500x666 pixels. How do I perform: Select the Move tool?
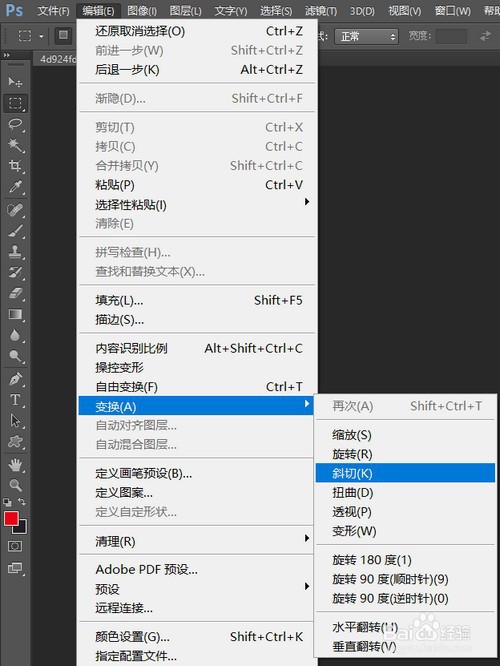click(15, 82)
